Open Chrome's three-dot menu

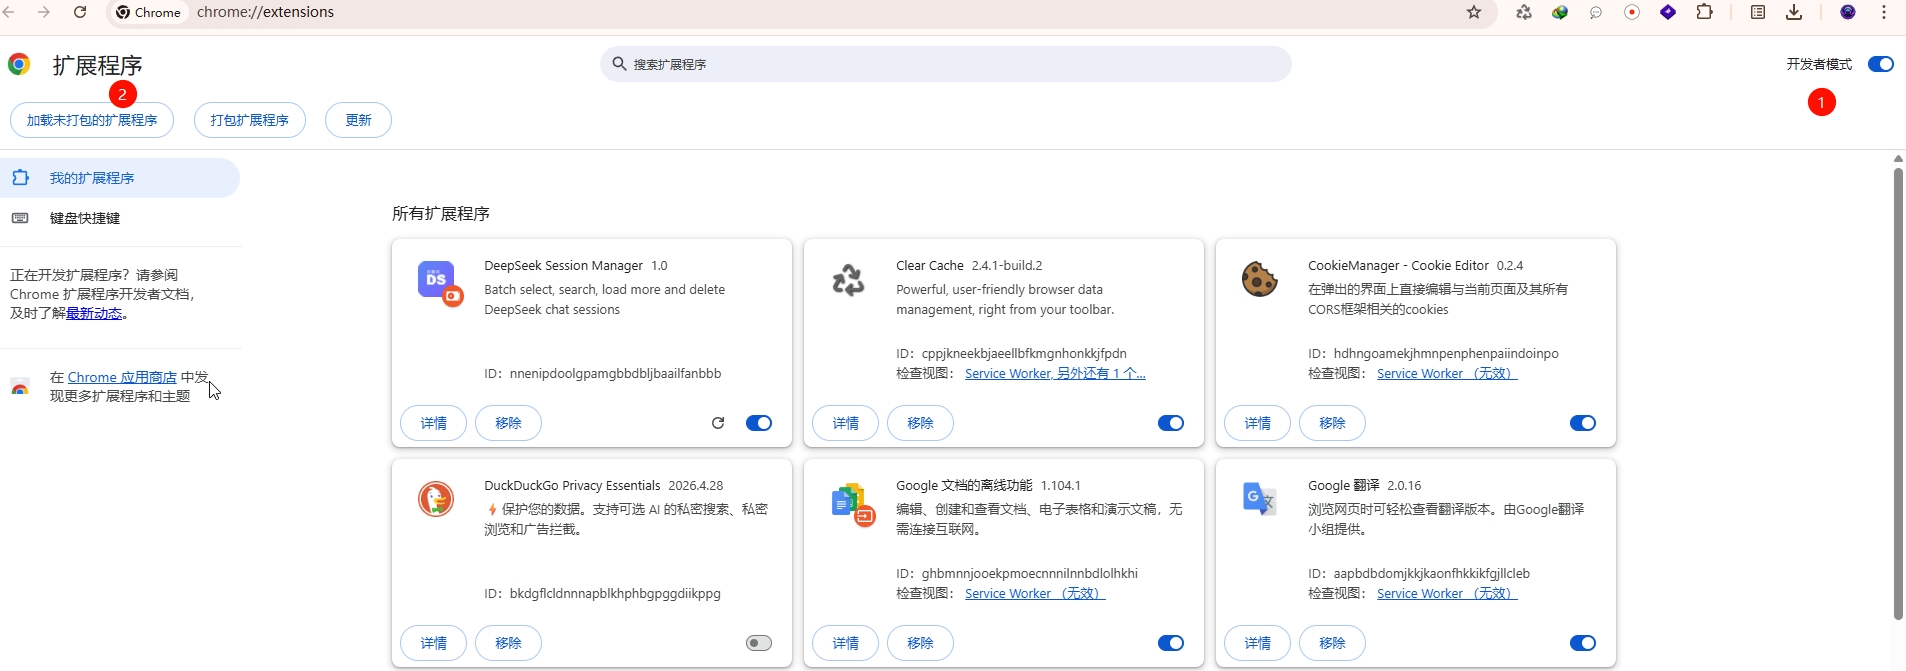pyautogui.click(x=1884, y=12)
